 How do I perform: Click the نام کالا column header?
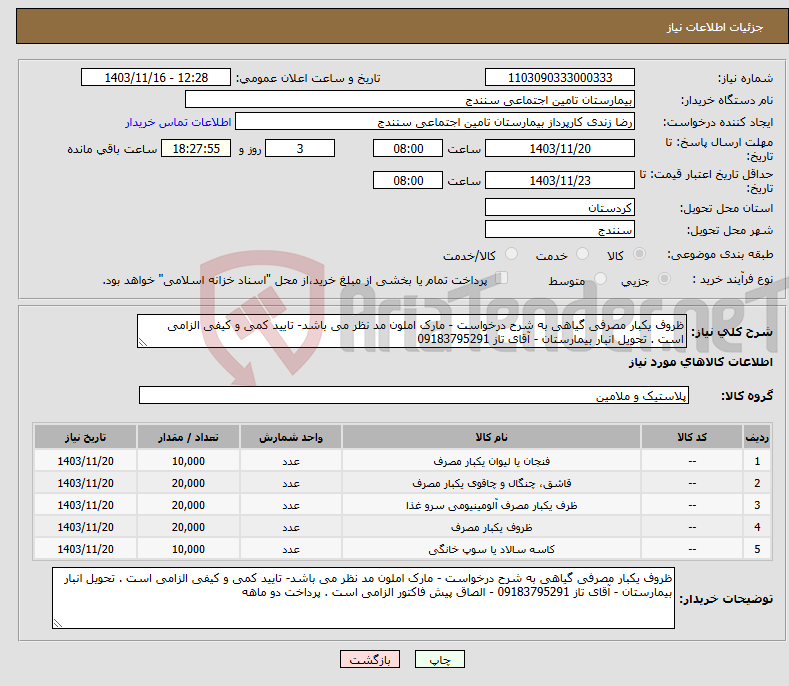point(491,437)
